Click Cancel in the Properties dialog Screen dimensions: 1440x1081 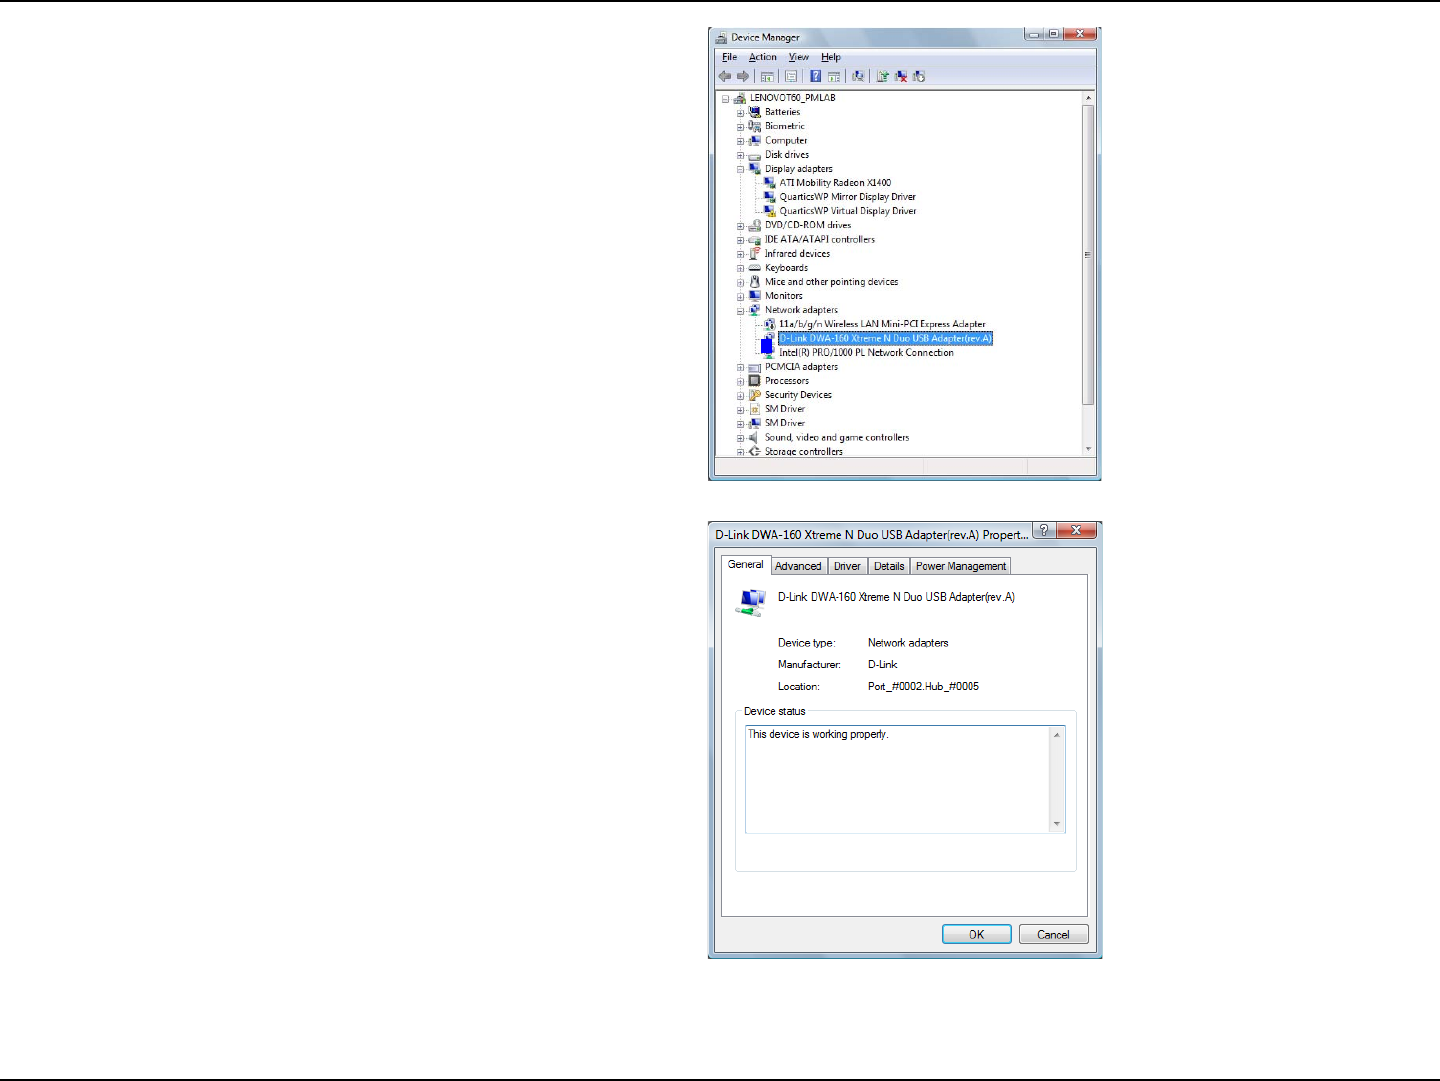[1053, 934]
